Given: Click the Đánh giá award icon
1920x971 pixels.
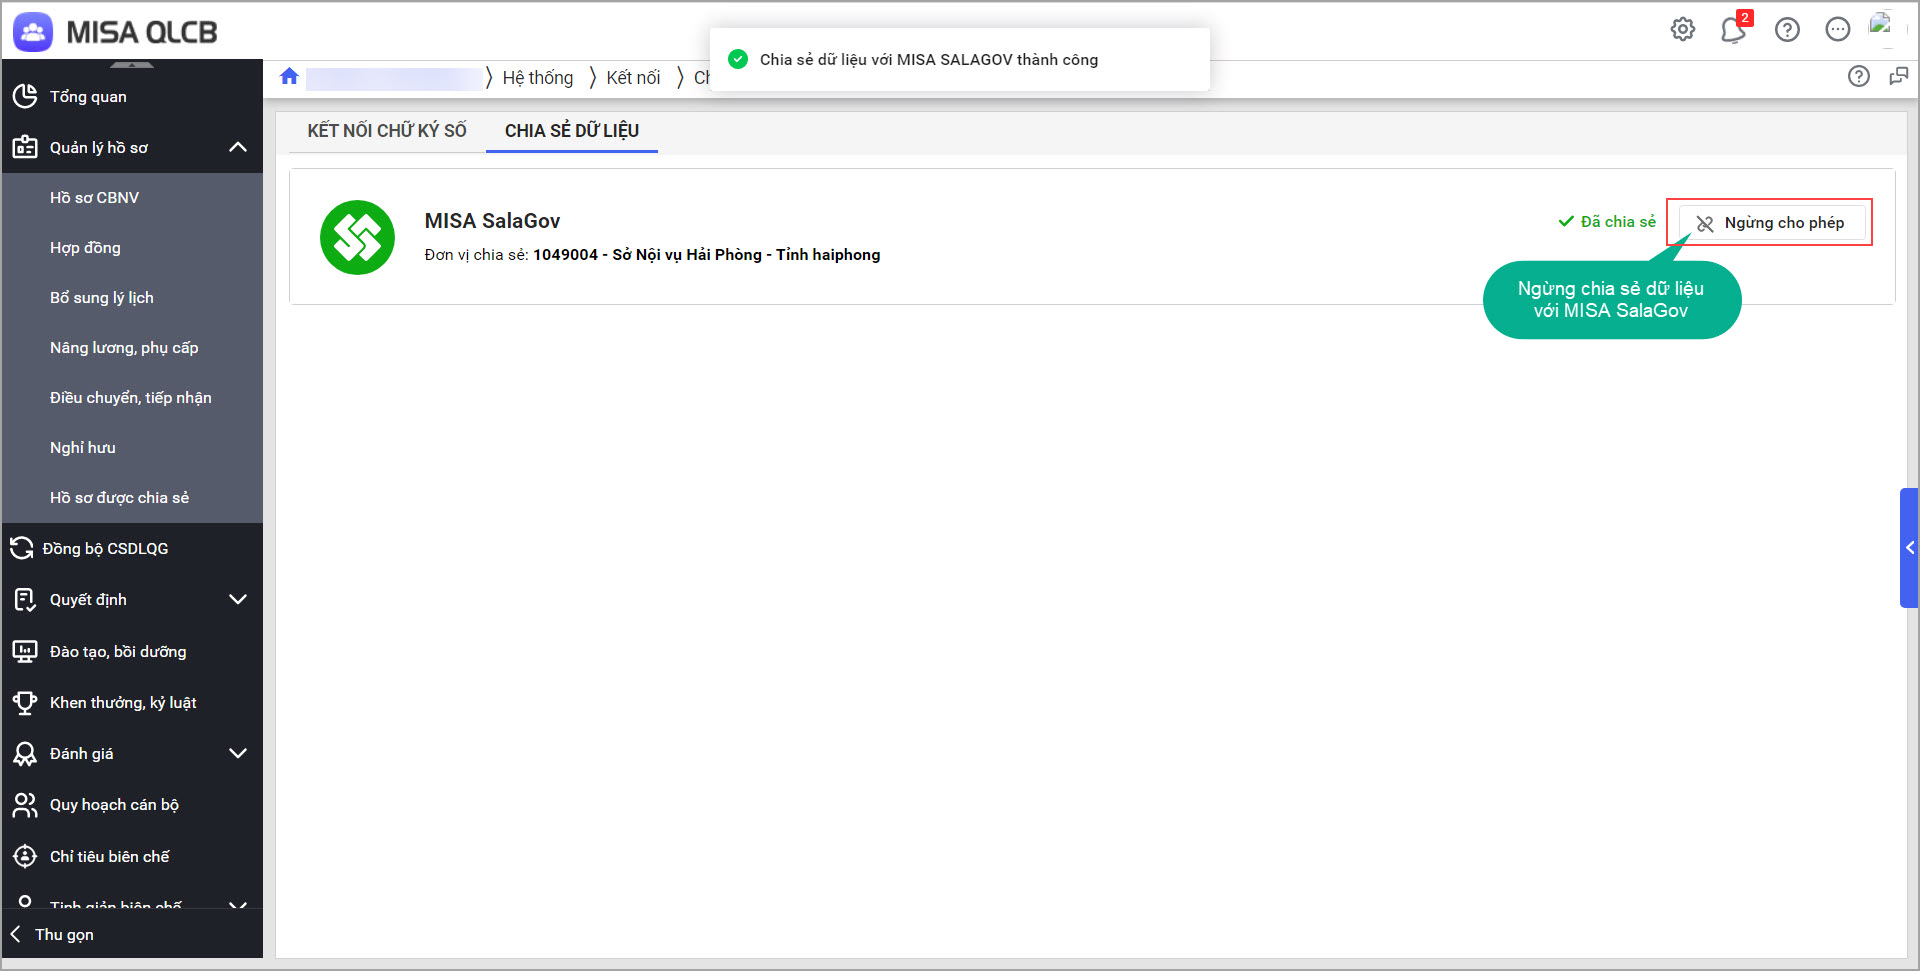Looking at the screenshot, I should coord(25,753).
